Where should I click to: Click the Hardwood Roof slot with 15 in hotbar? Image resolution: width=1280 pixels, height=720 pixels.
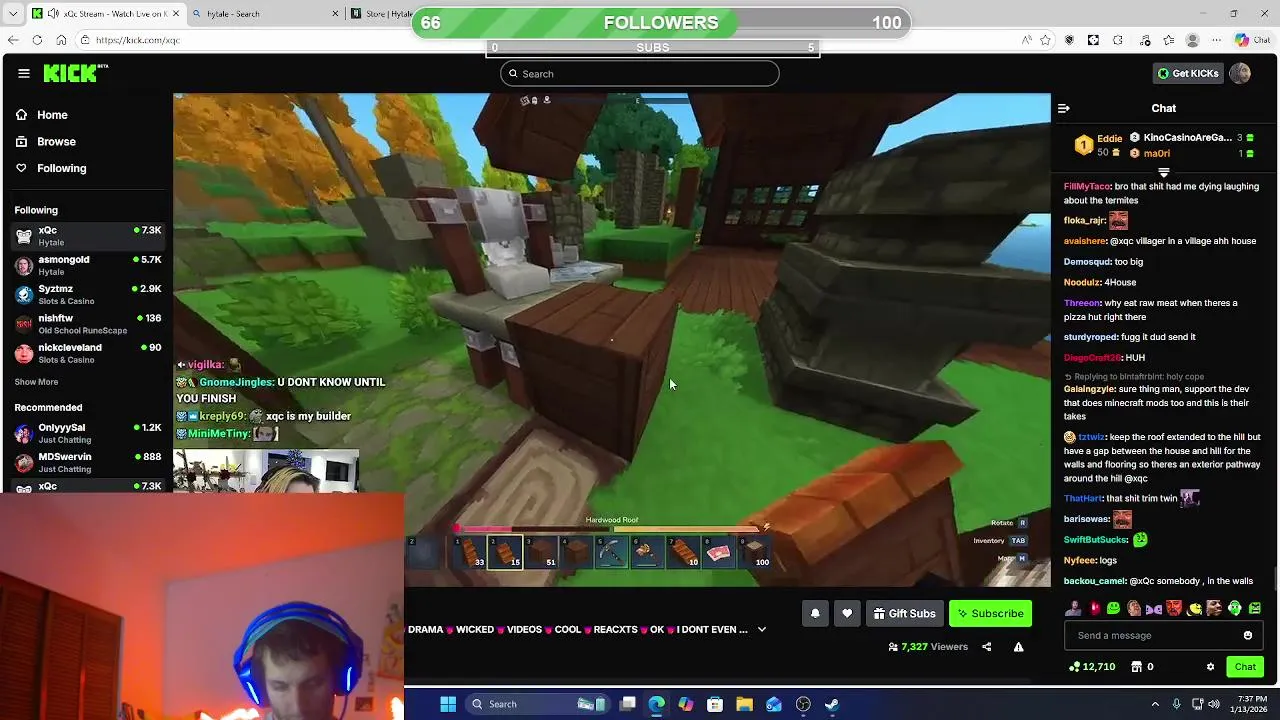pyautogui.click(x=505, y=552)
